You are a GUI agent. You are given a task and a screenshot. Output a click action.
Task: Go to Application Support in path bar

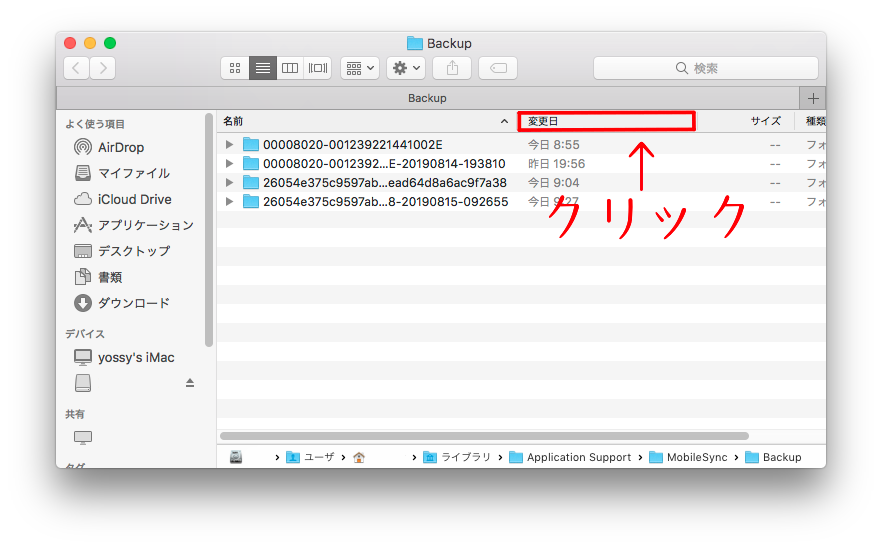pos(570,457)
